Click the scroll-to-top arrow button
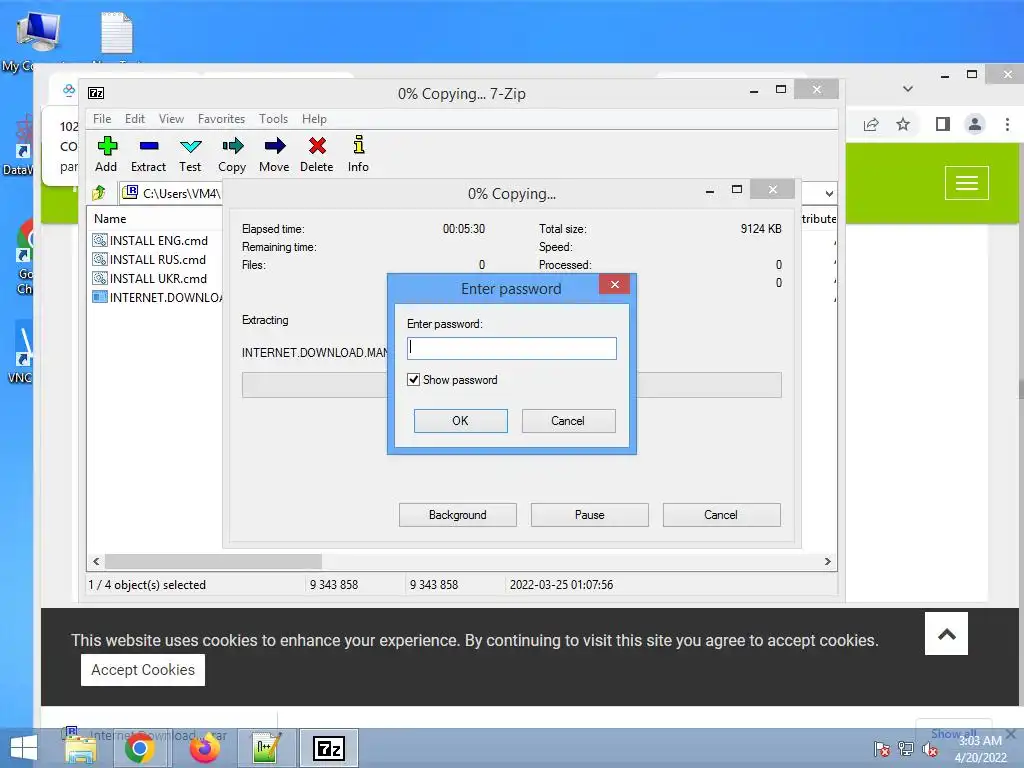Image resolution: width=1024 pixels, height=768 pixels. pyautogui.click(x=946, y=633)
